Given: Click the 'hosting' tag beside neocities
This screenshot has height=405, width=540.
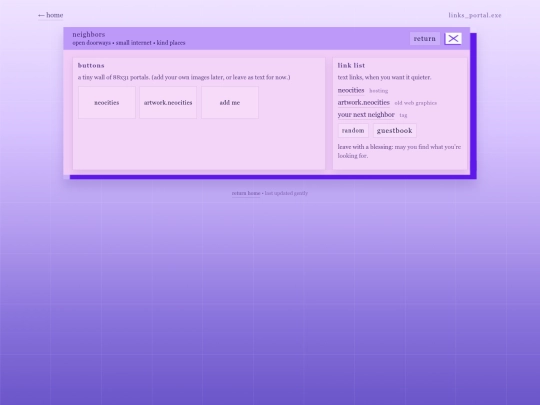Looking at the screenshot, I should tap(379, 91).
